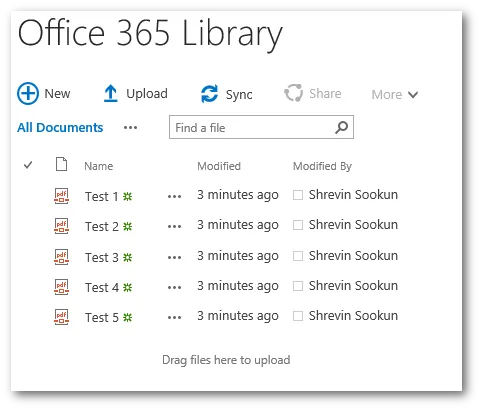The image size is (481, 410).
Task: Open the ellipsis menu for Test 4
Action: 174,288
